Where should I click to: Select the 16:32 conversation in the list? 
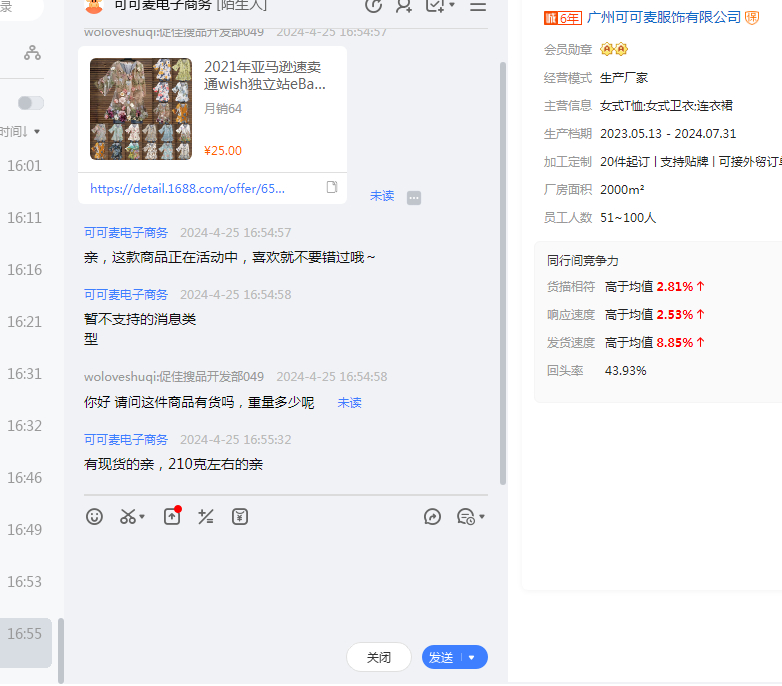25,426
